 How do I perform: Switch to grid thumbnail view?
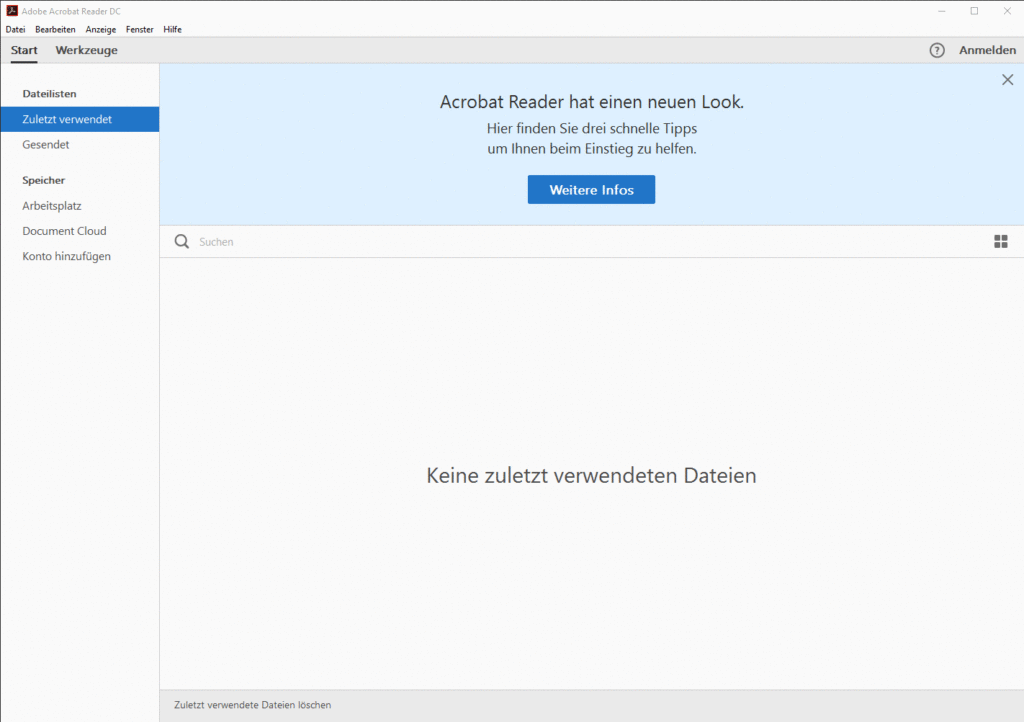1000,241
